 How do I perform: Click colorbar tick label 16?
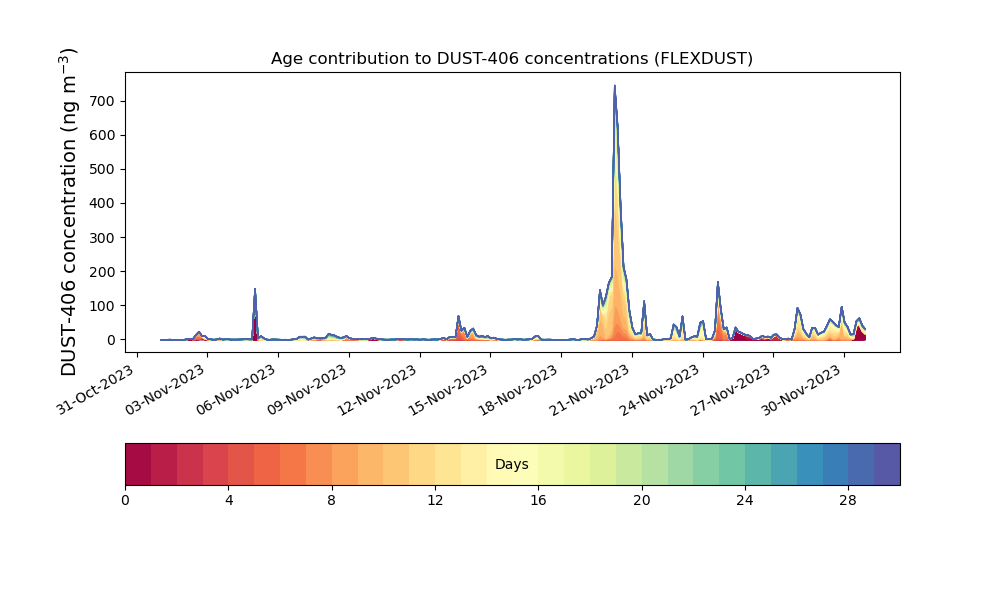tap(538, 501)
